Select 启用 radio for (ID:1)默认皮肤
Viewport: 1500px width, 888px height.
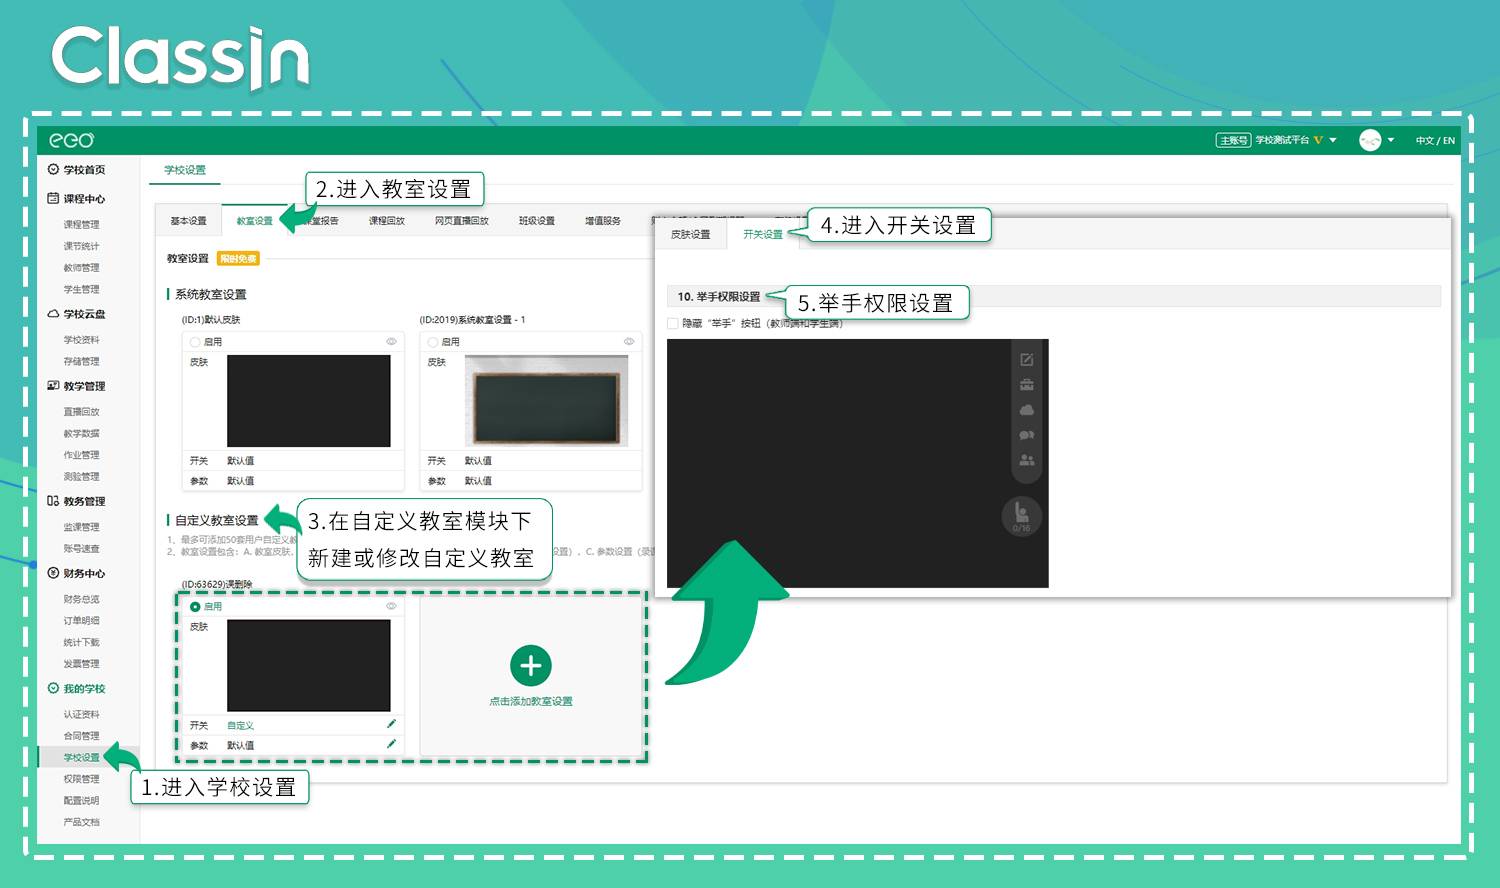195,342
